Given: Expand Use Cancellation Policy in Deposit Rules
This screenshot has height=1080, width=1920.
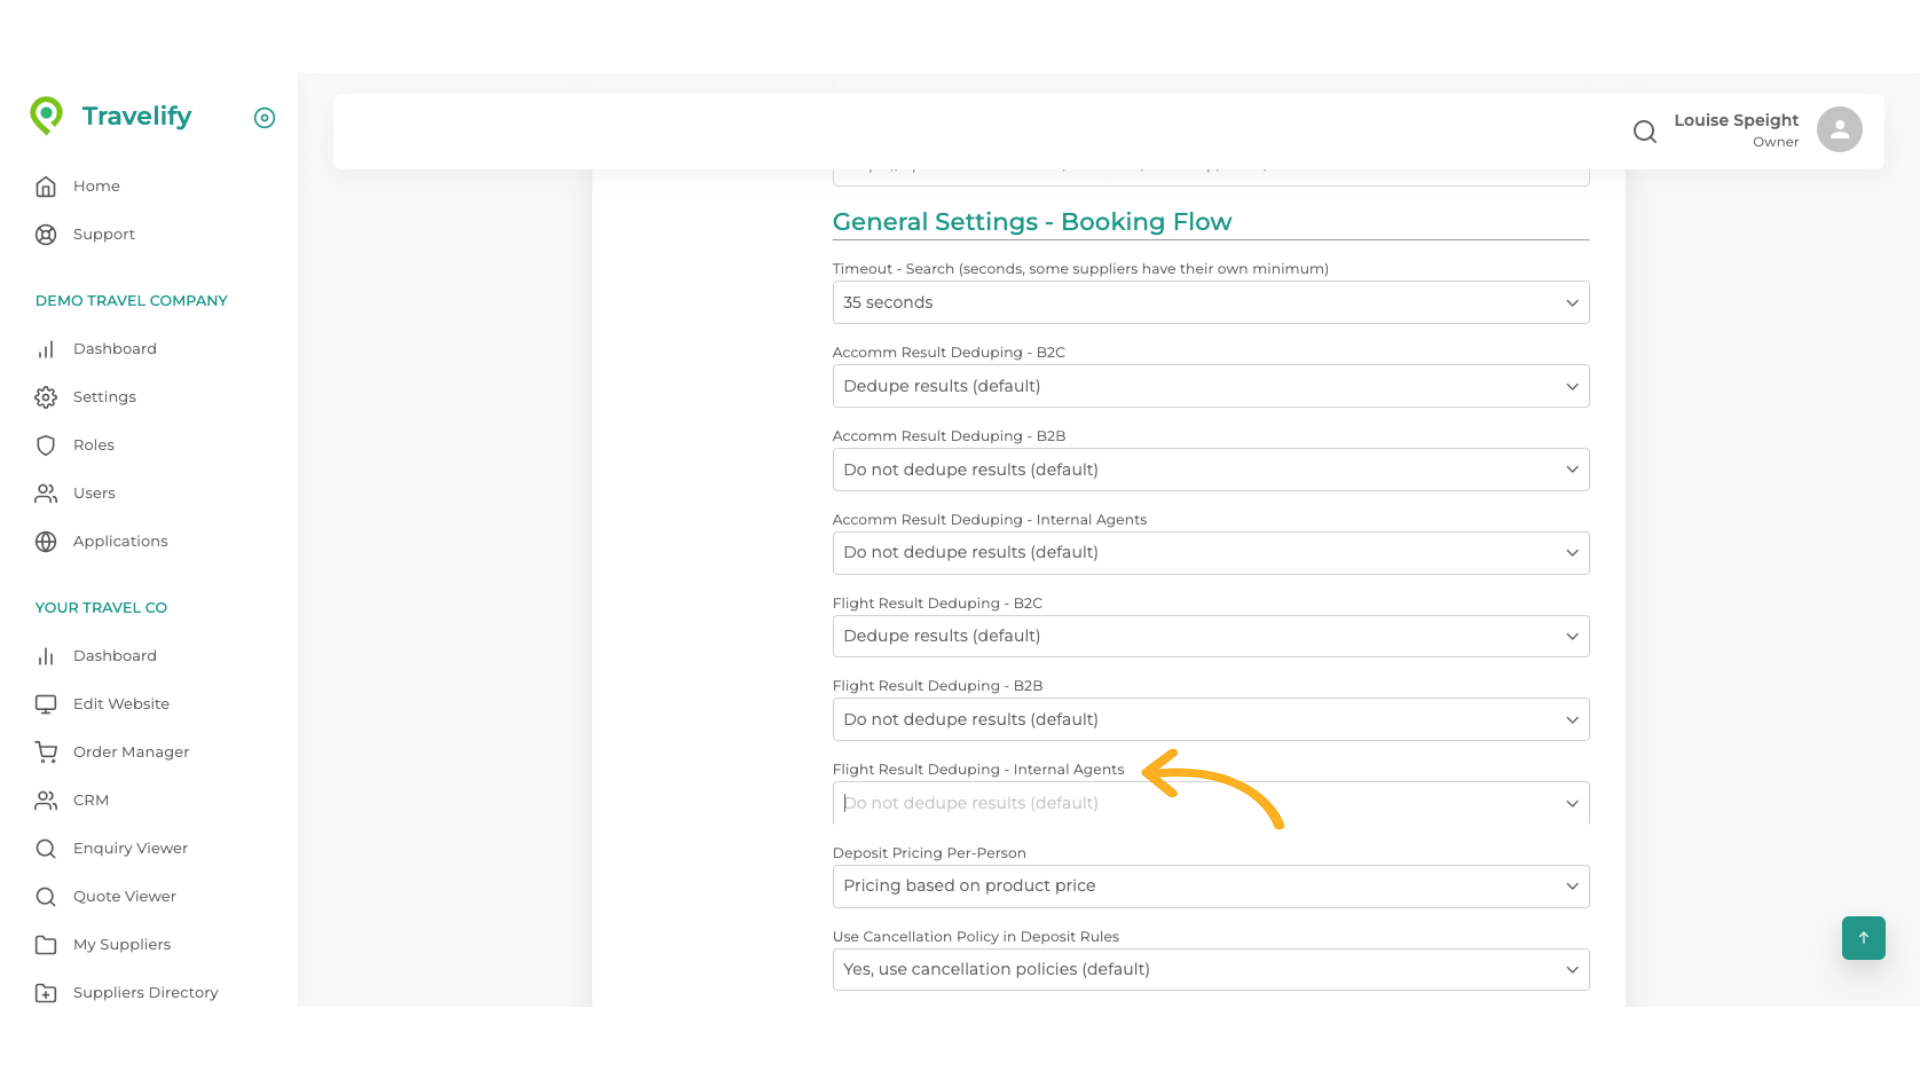Looking at the screenshot, I should [x=1210, y=969].
